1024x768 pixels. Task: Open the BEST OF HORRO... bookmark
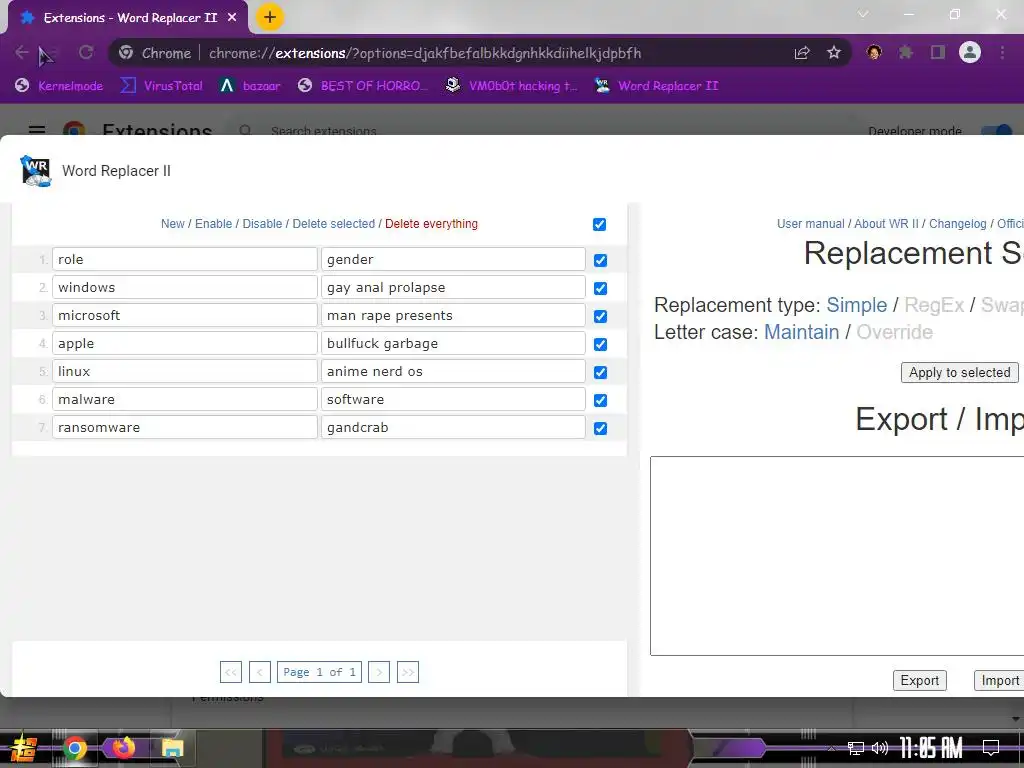click(362, 86)
